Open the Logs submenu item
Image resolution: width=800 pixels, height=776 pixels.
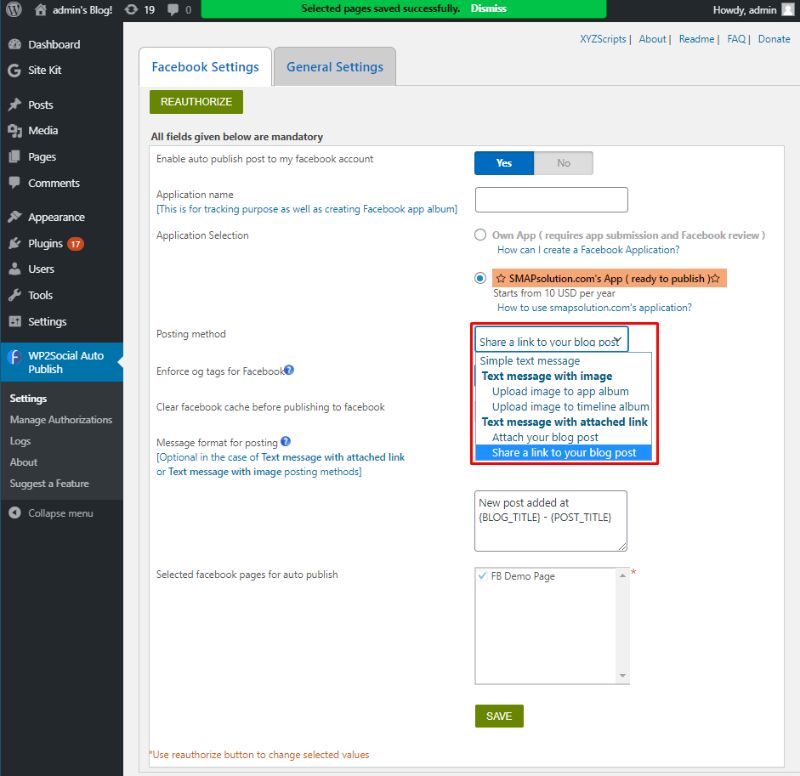click(20, 441)
